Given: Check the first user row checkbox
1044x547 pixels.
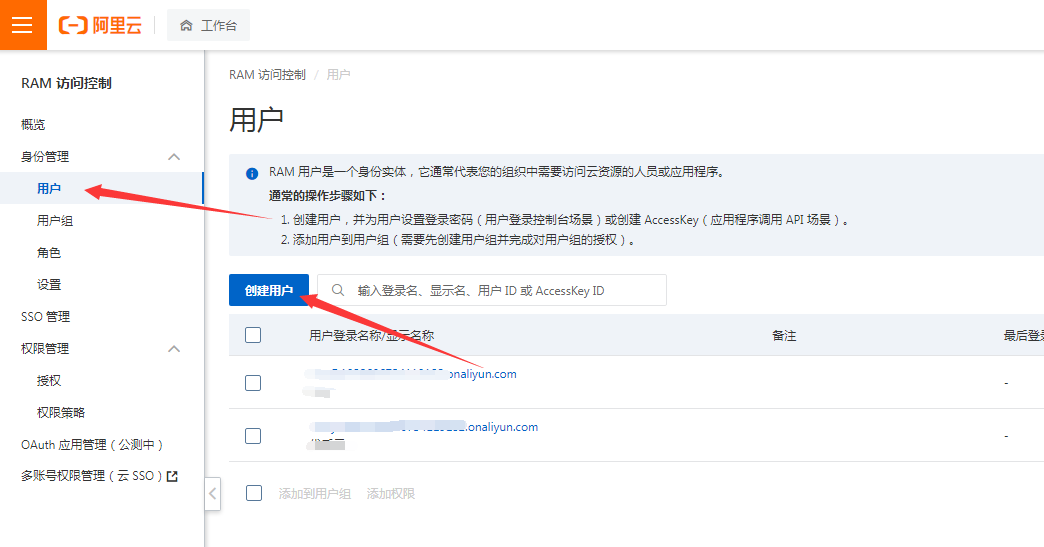Looking at the screenshot, I should click(253, 383).
